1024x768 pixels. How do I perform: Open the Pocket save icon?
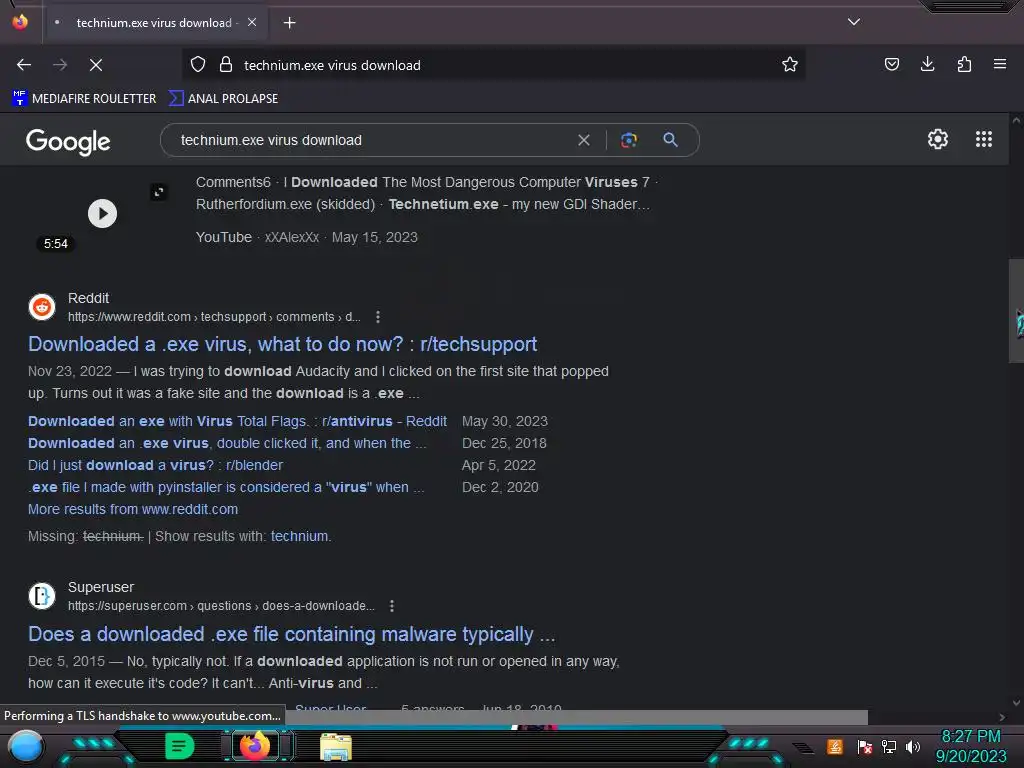click(891, 65)
